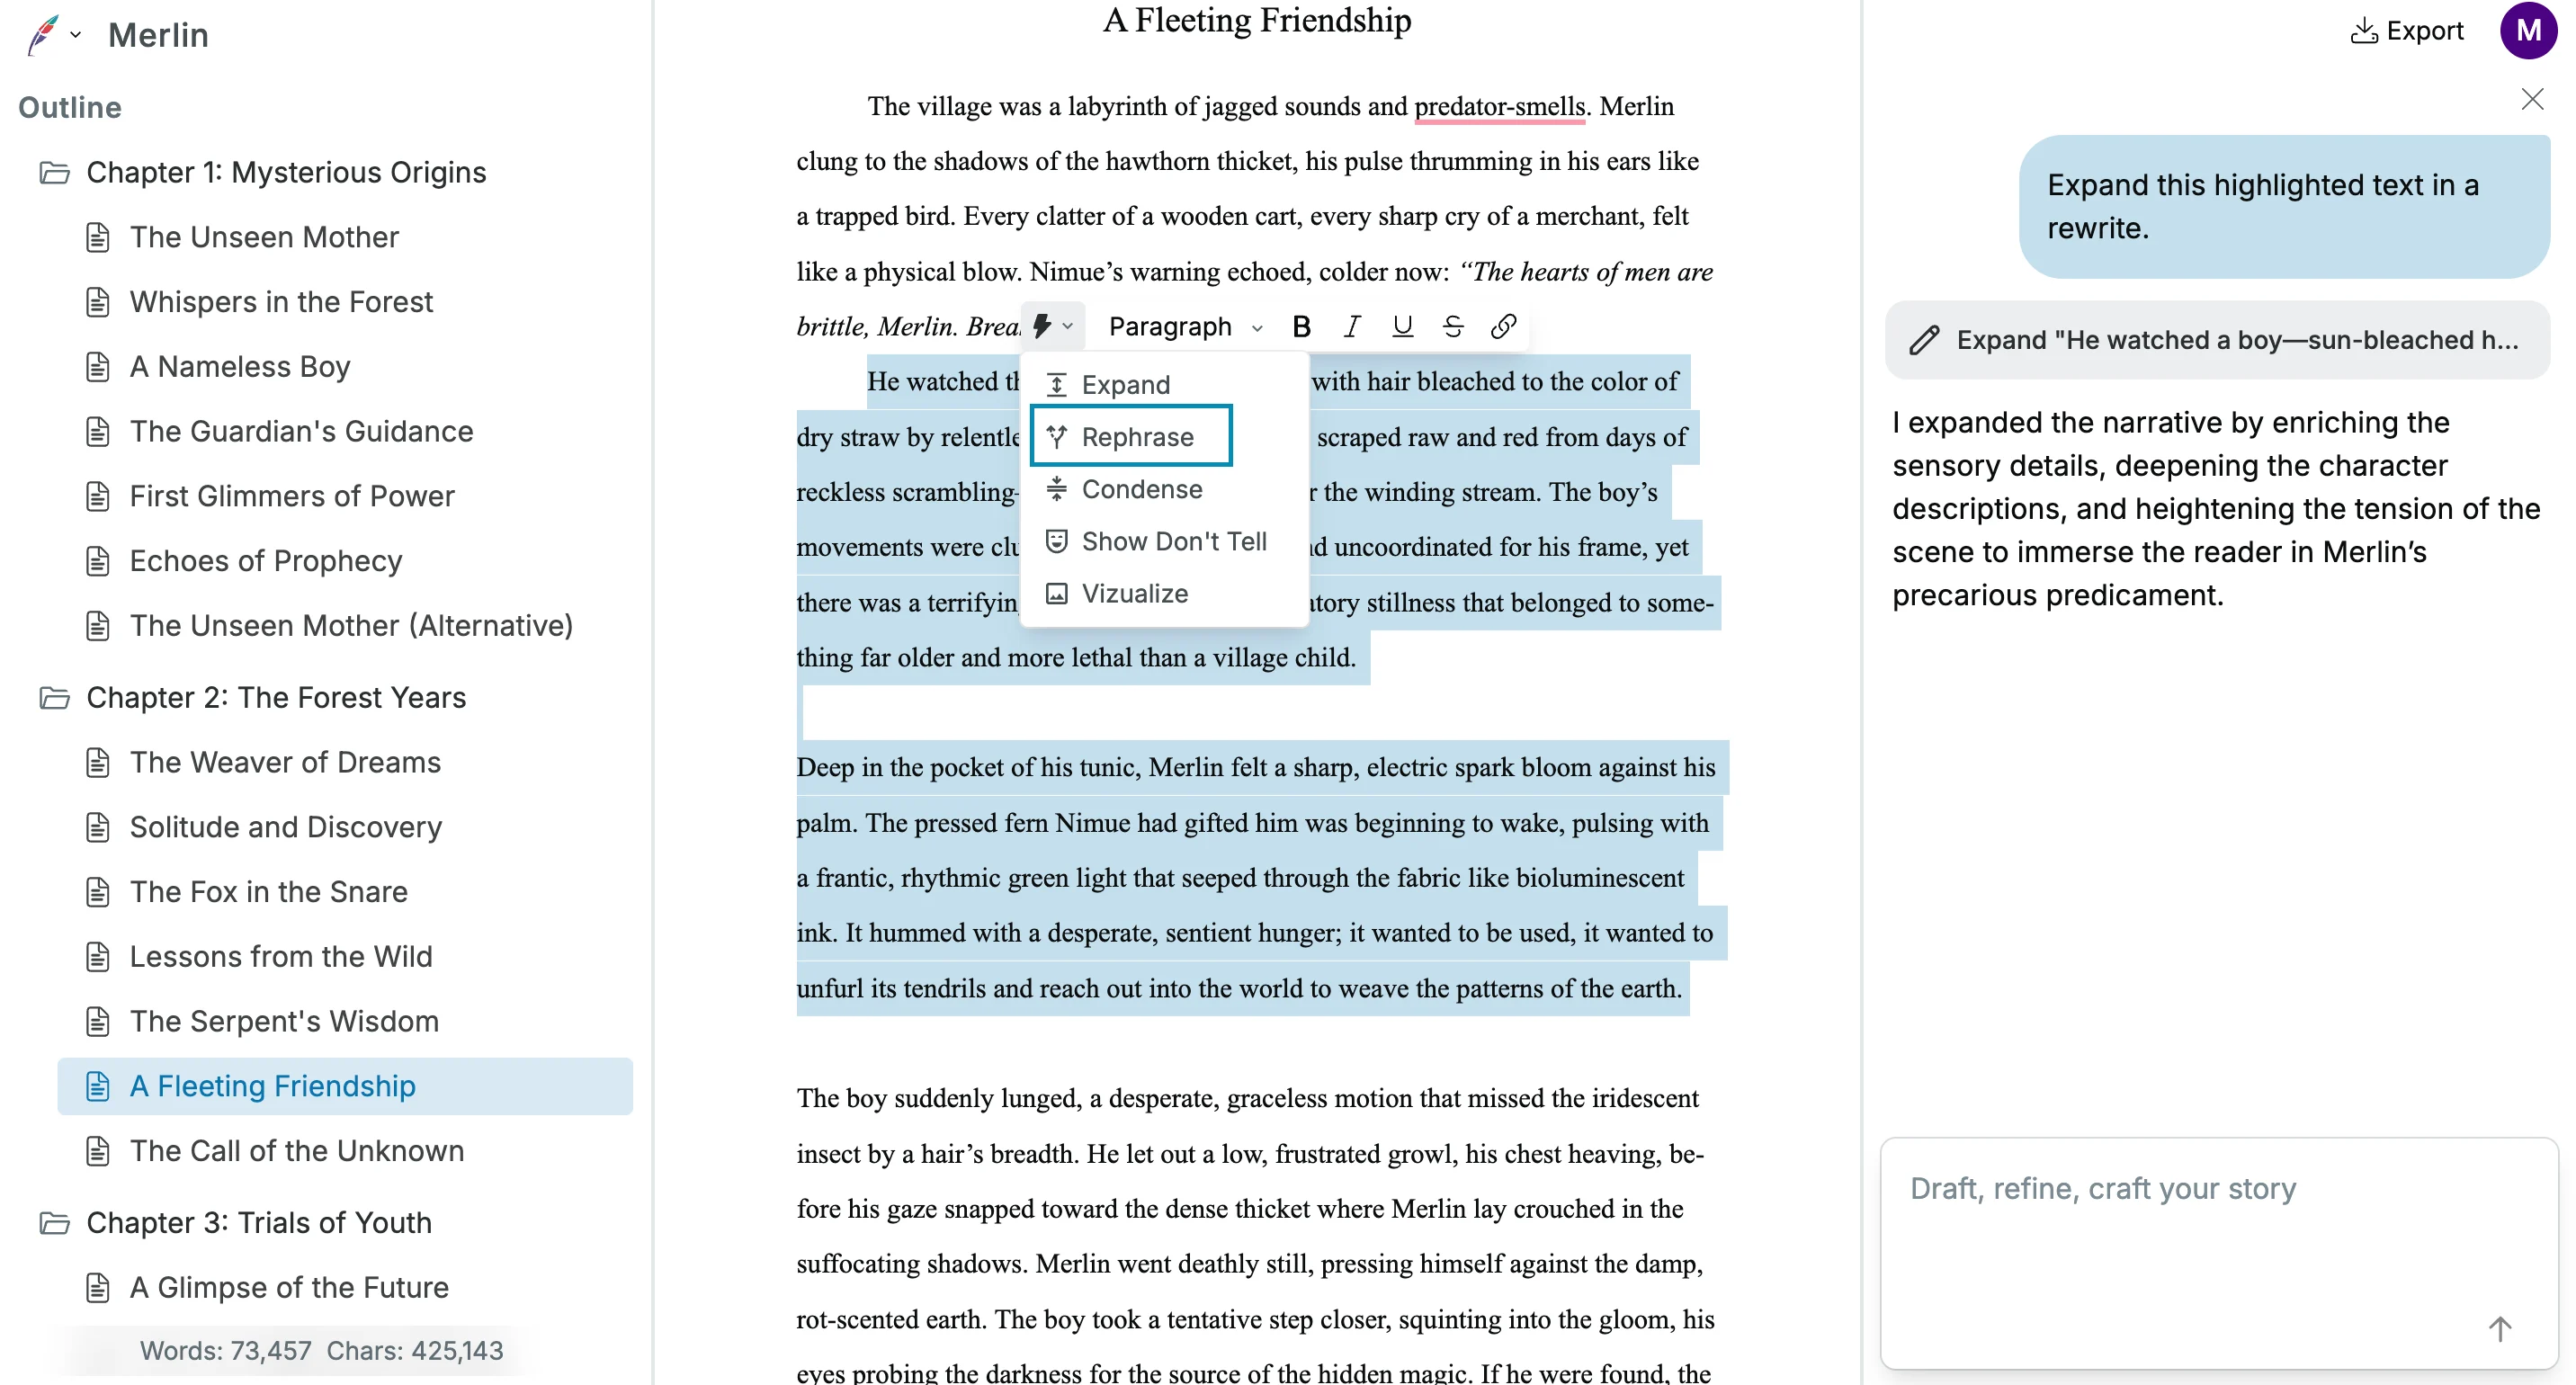The image size is (2576, 1385).
Task: Click the word count 'Words: 73,457'
Action: tap(226, 1351)
